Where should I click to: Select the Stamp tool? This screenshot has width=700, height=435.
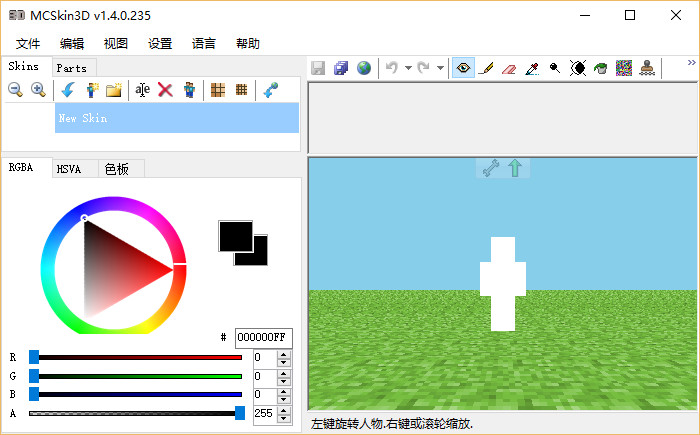647,68
